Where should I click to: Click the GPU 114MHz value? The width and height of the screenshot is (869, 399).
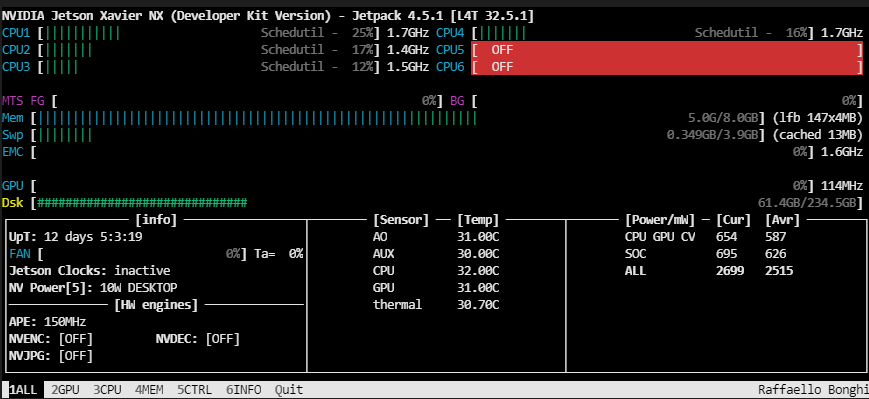[842, 186]
